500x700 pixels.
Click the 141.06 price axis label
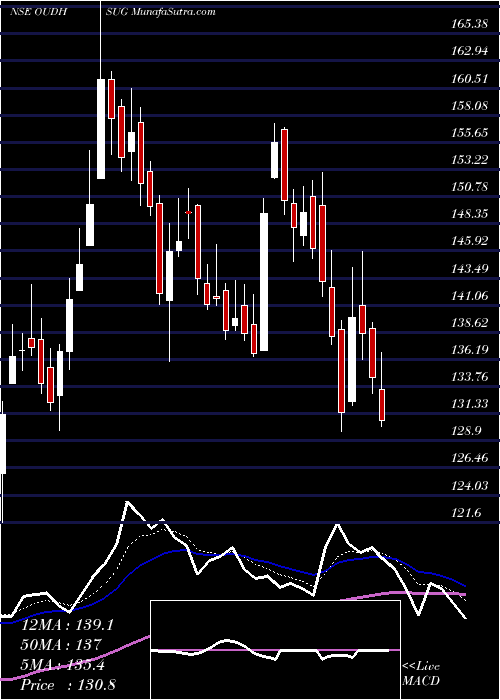point(469,296)
